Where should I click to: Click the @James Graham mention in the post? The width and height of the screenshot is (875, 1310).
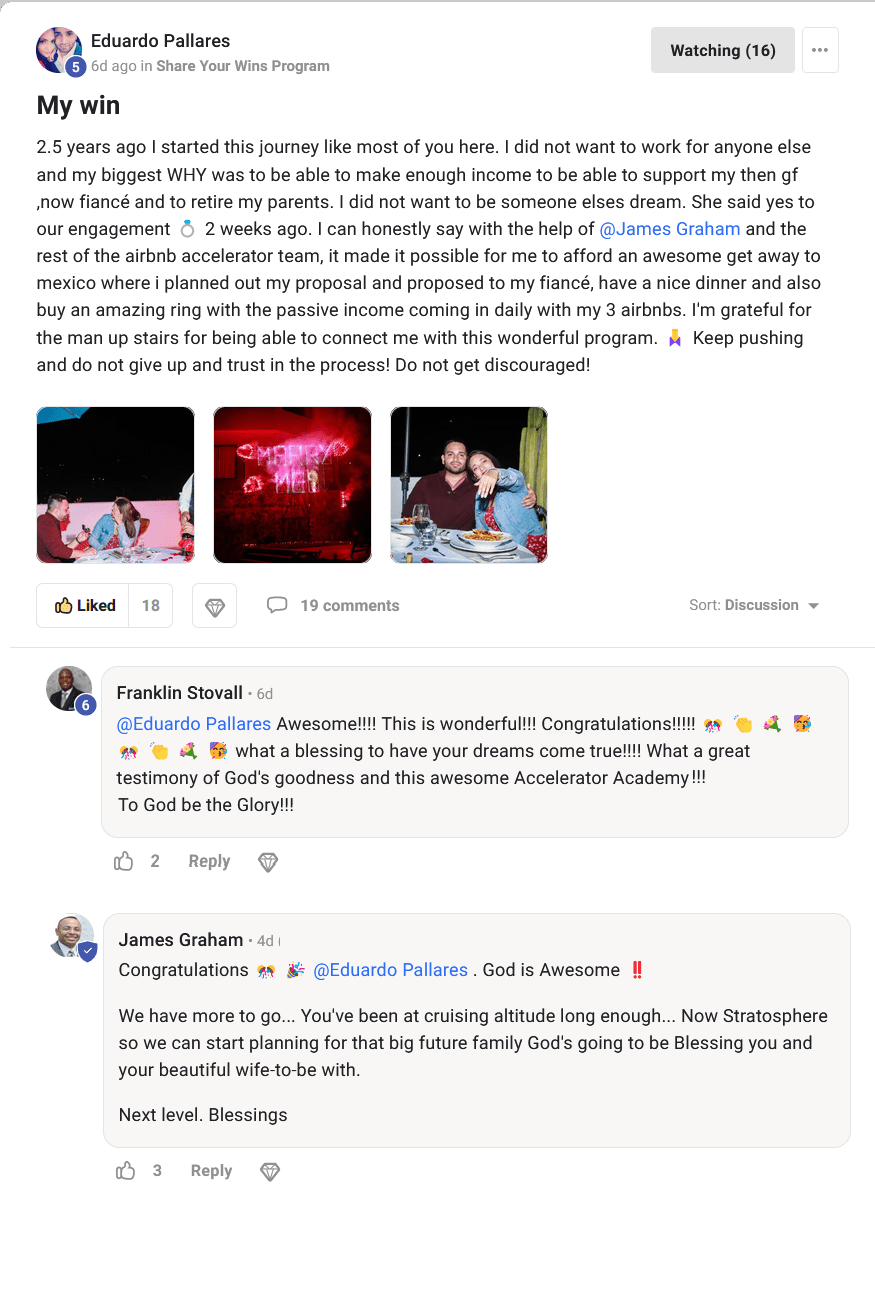point(669,229)
